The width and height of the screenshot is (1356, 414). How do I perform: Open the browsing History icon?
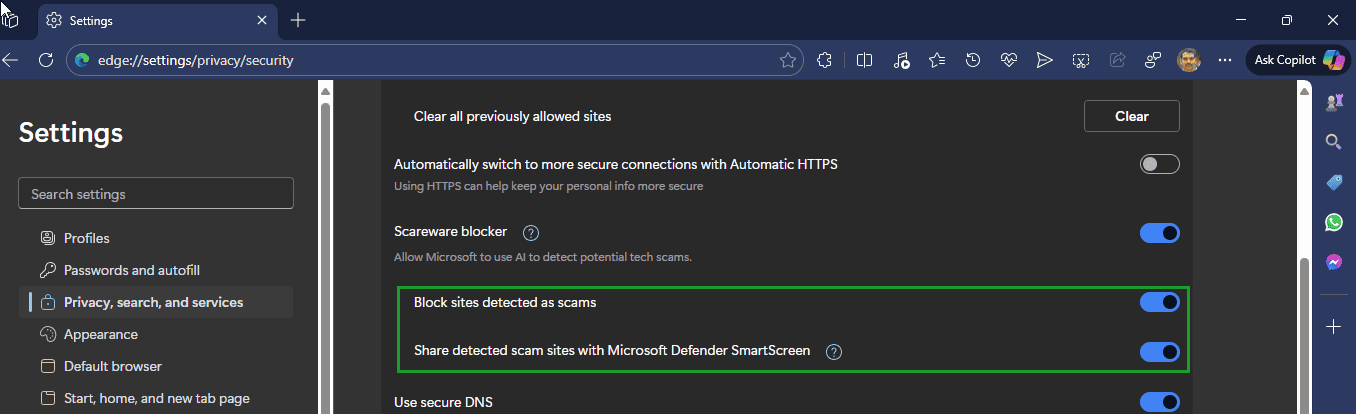point(973,60)
